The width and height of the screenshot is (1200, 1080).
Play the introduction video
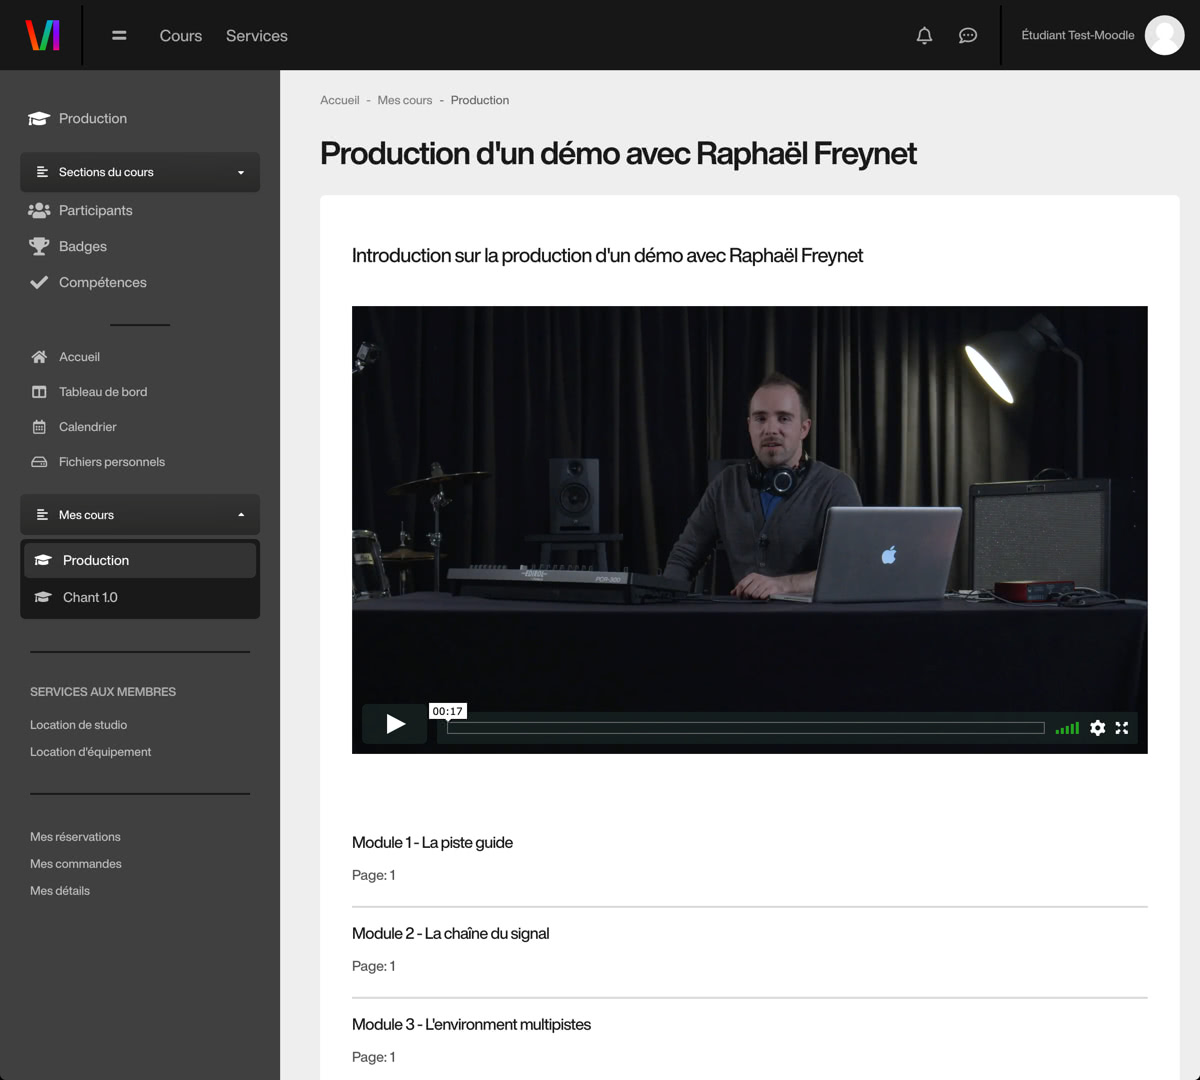[x=395, y=724]
